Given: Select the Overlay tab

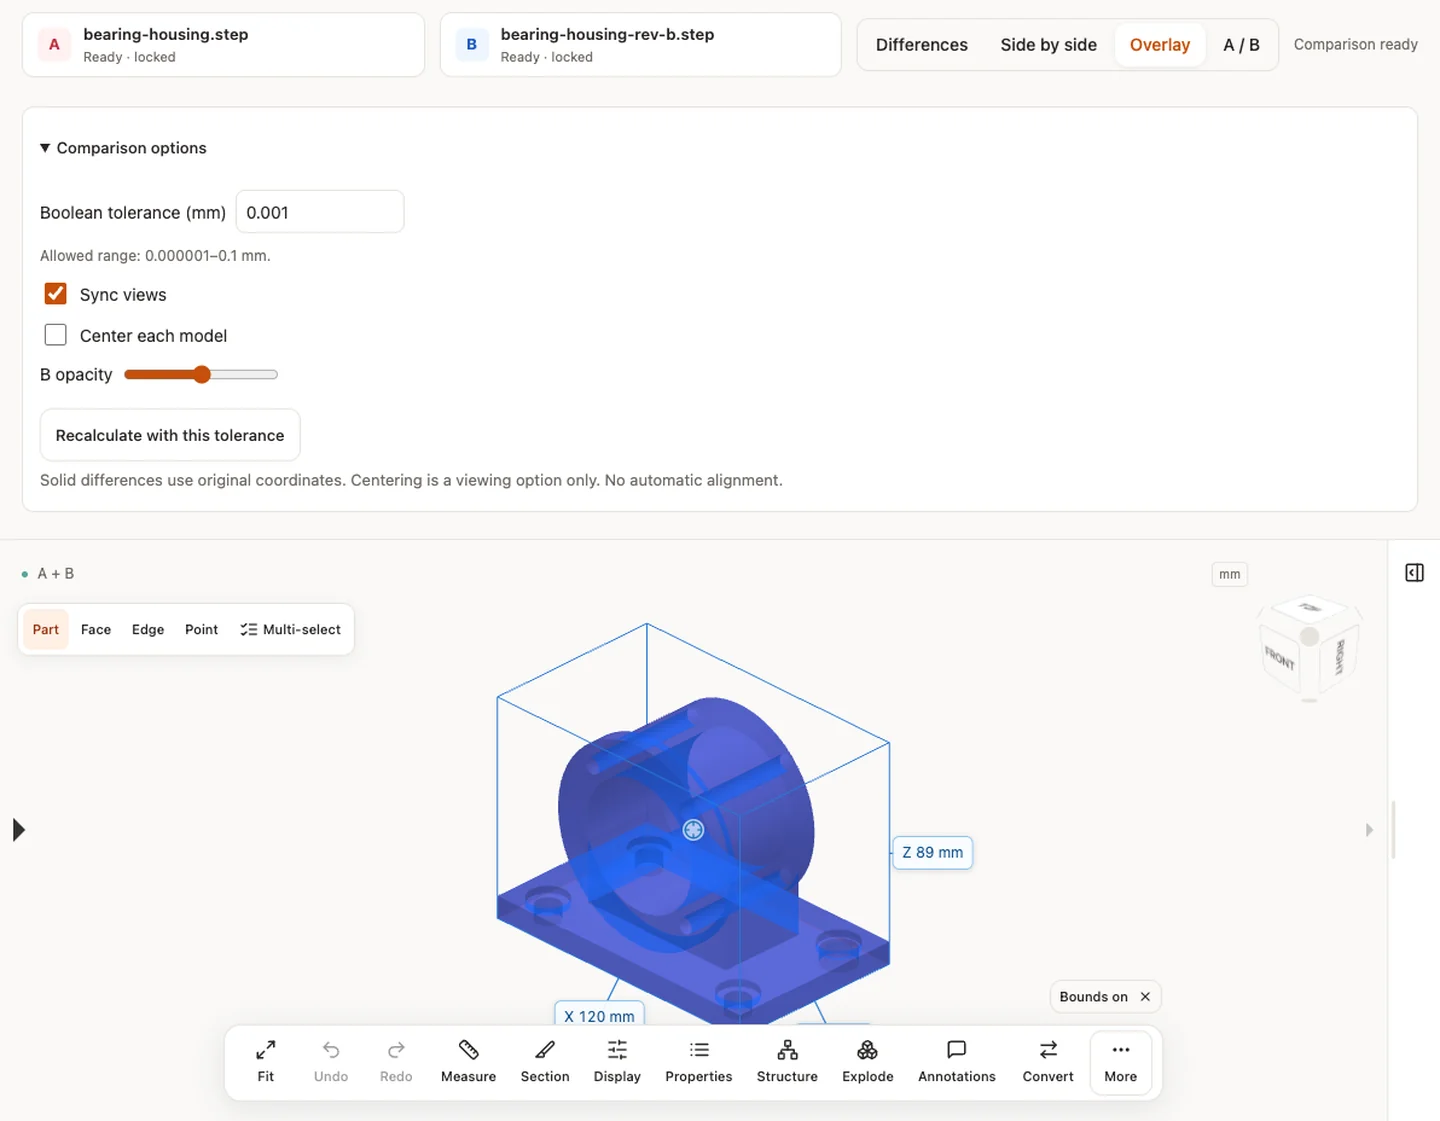Looking at the screenshot, I should (x=1160, y=45).
